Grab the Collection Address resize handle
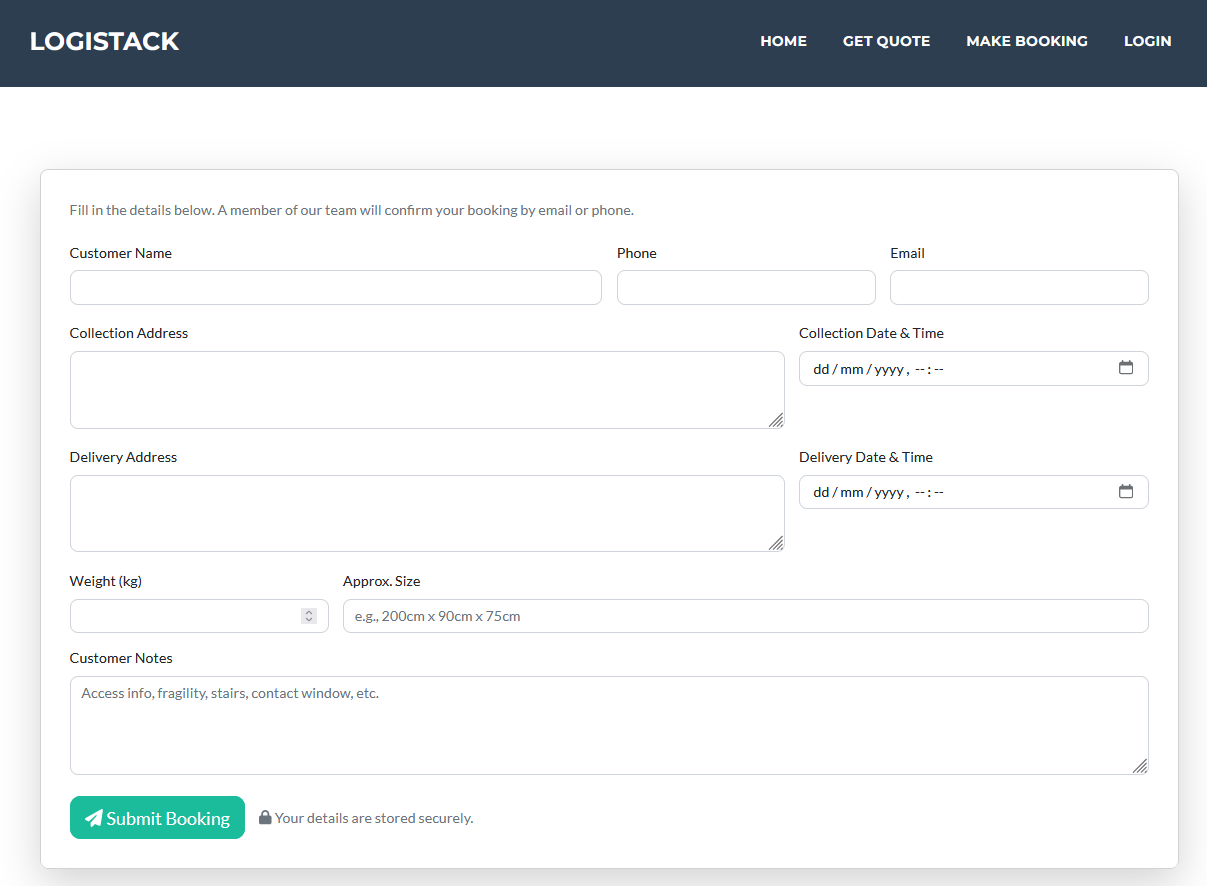1207x886 pixels. point(776,420)
